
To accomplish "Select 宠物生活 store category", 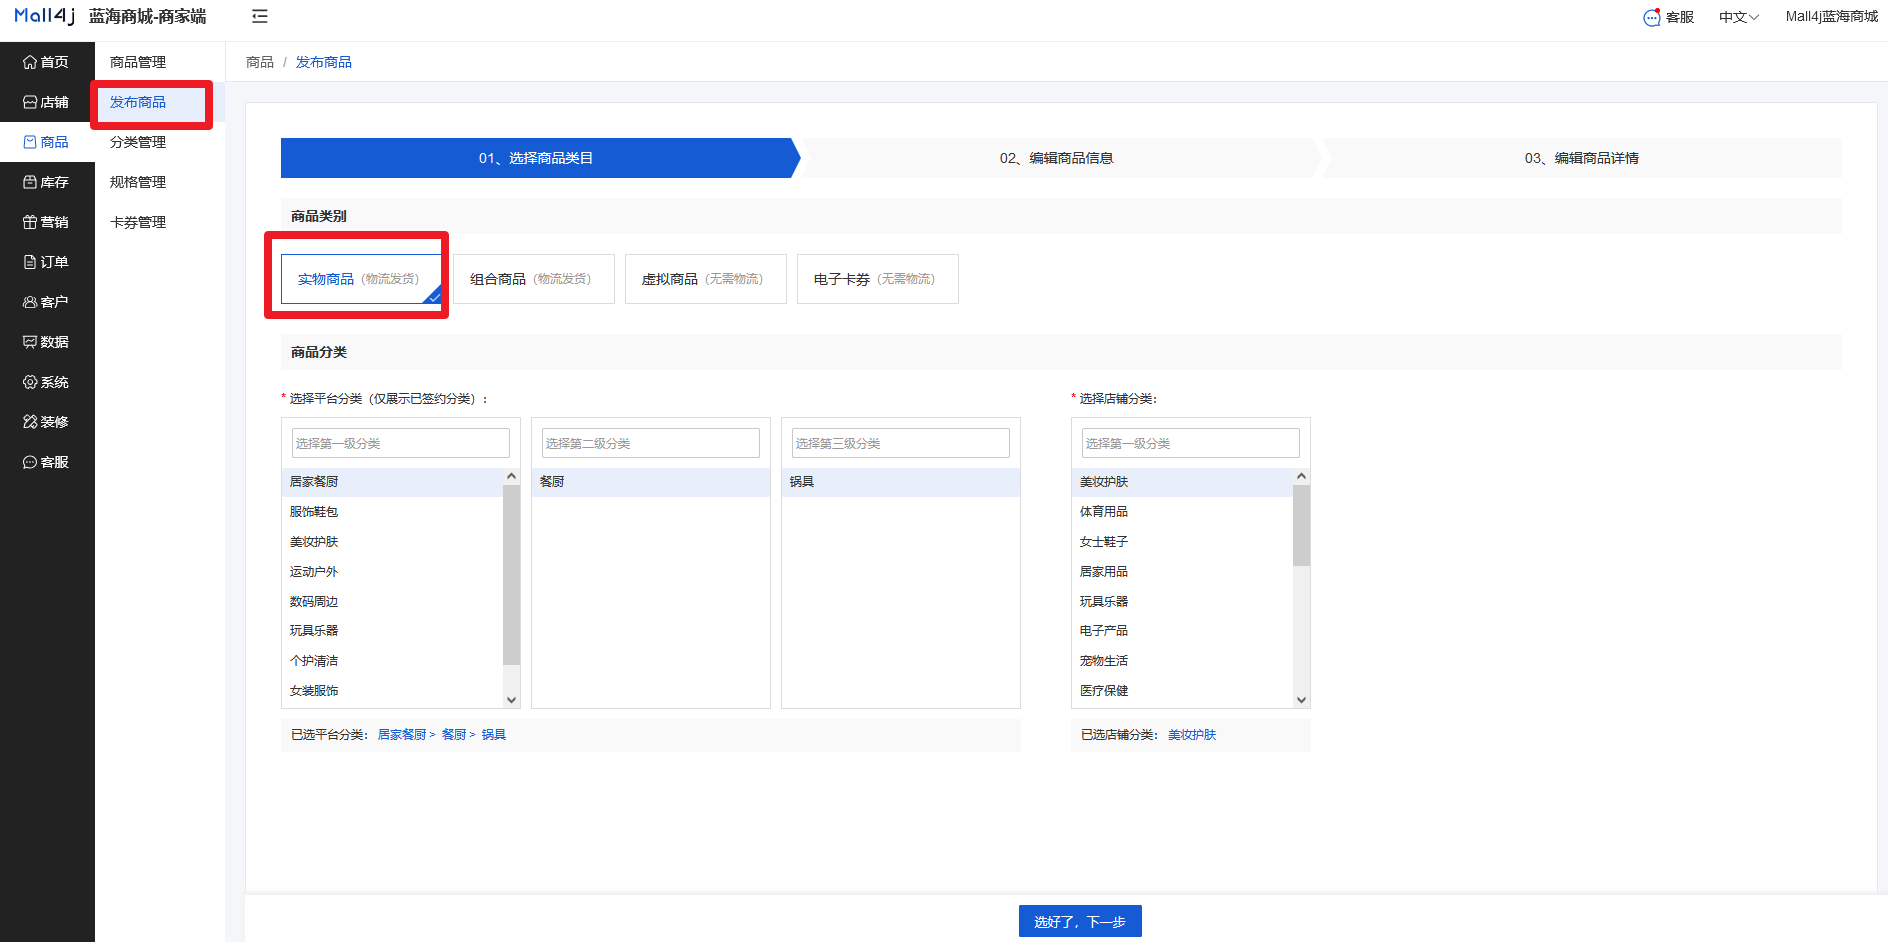I will [1183, 661].
